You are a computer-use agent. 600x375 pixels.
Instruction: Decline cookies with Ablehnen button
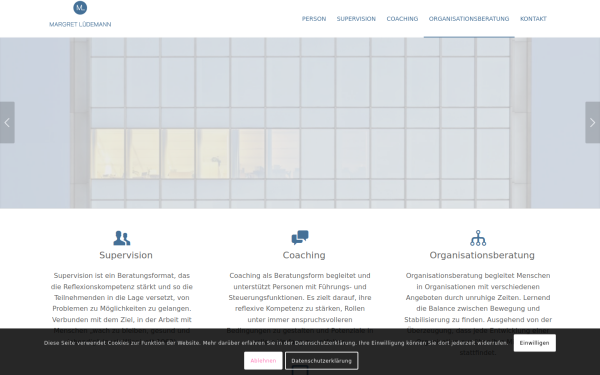pyautogui.click(x=263, y=361)
